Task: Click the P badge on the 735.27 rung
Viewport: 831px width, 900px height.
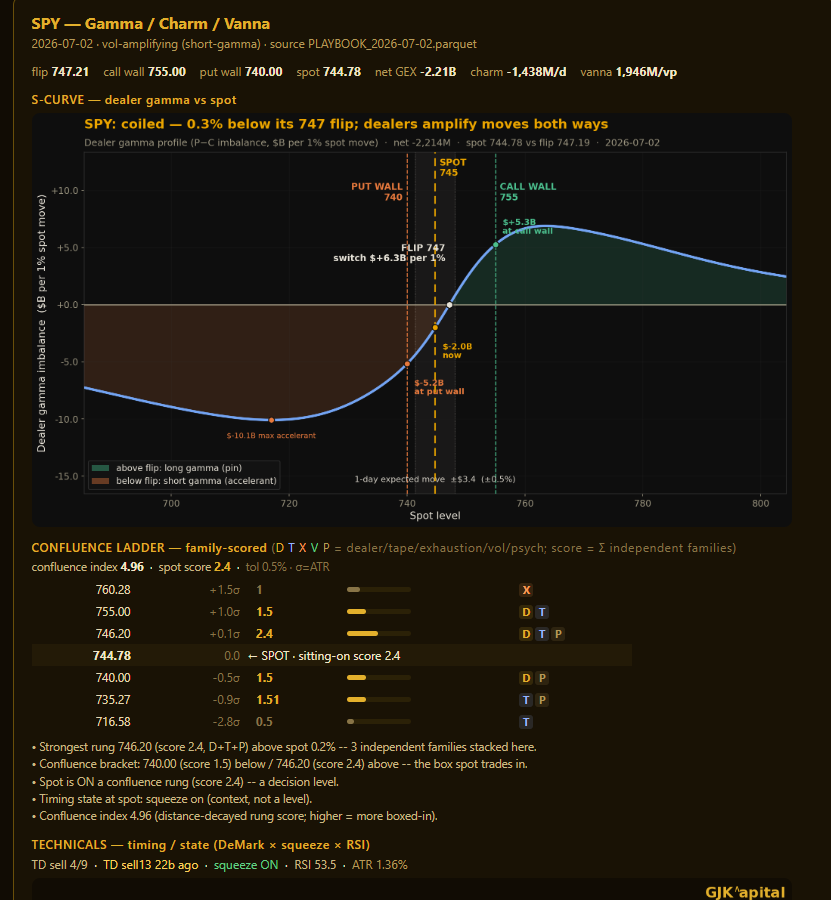Action: point(542,700)
